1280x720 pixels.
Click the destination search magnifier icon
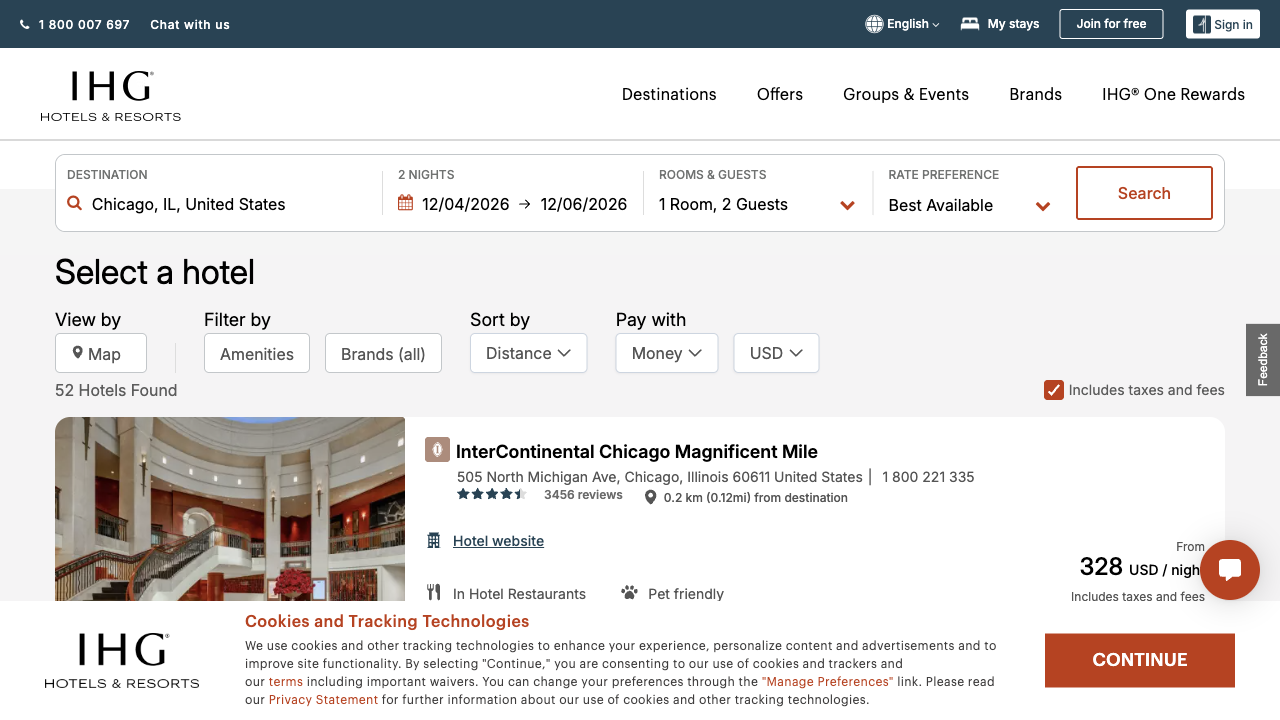point(74,203)
